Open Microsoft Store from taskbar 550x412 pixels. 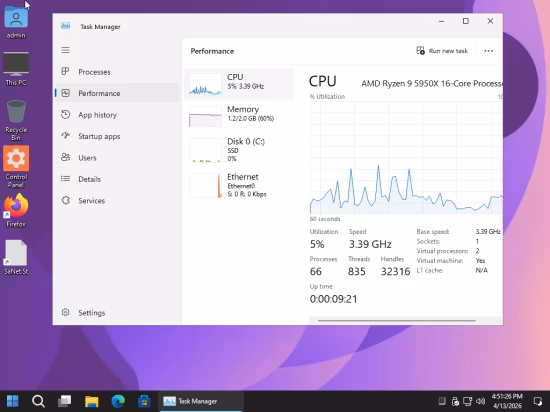coord(144,401)
